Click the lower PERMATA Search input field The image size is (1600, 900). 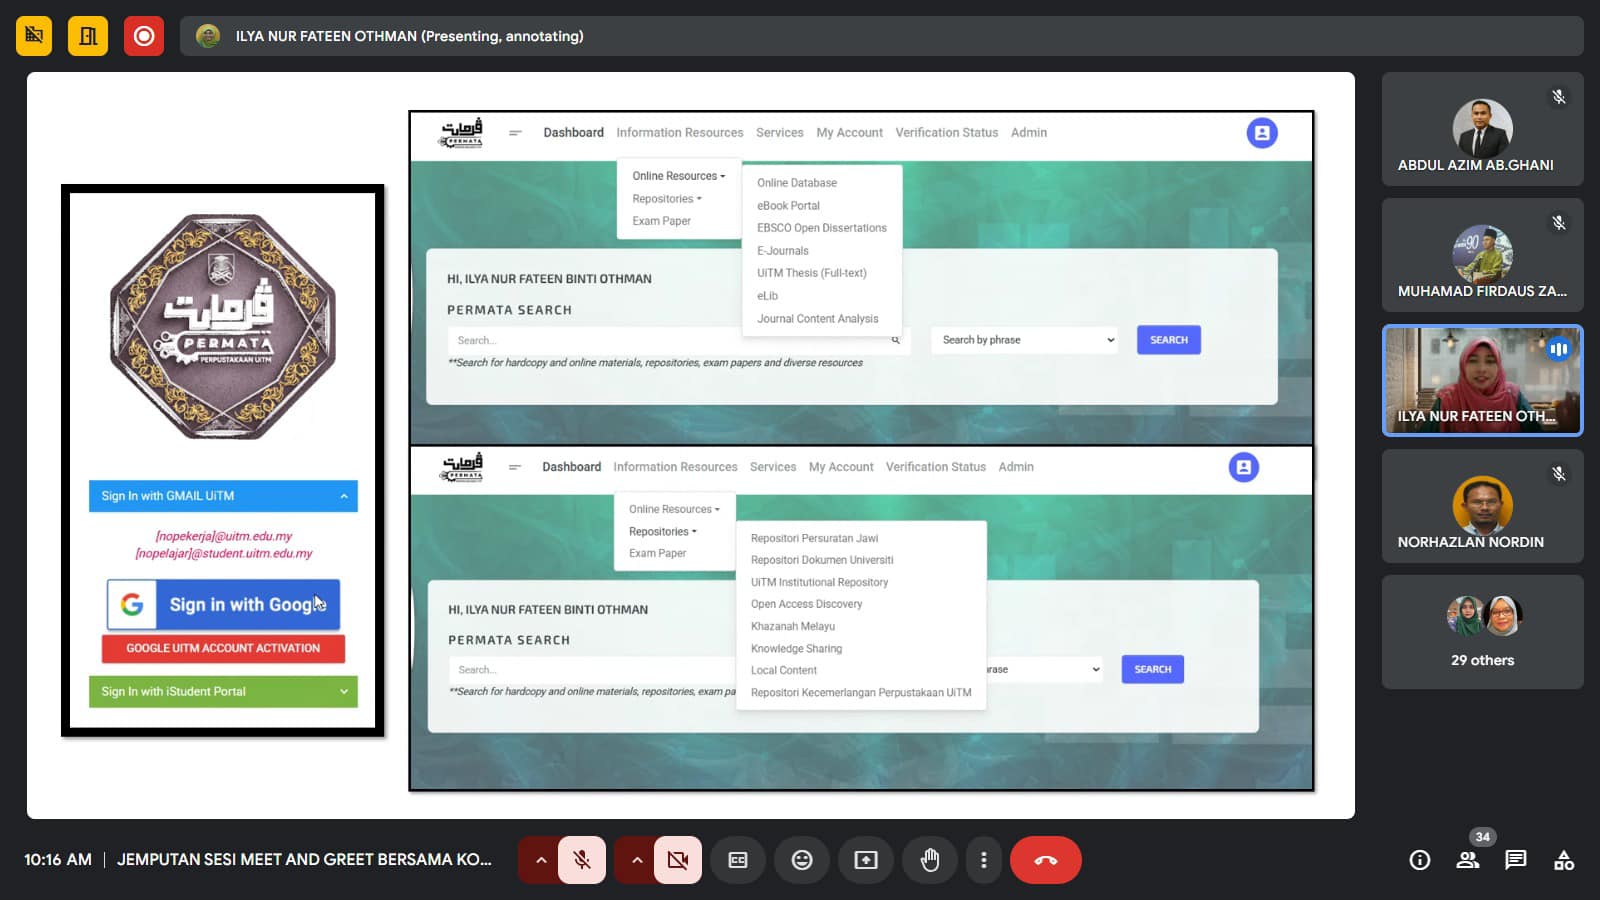(x=592, y=670)
